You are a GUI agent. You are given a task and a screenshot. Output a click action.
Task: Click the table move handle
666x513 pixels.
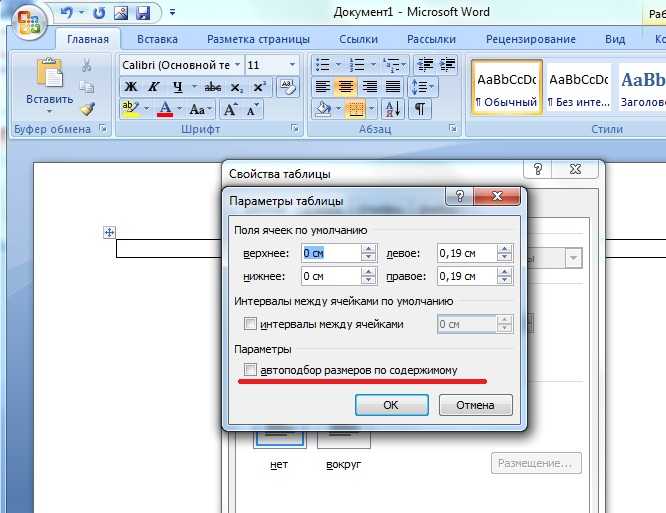109,232
